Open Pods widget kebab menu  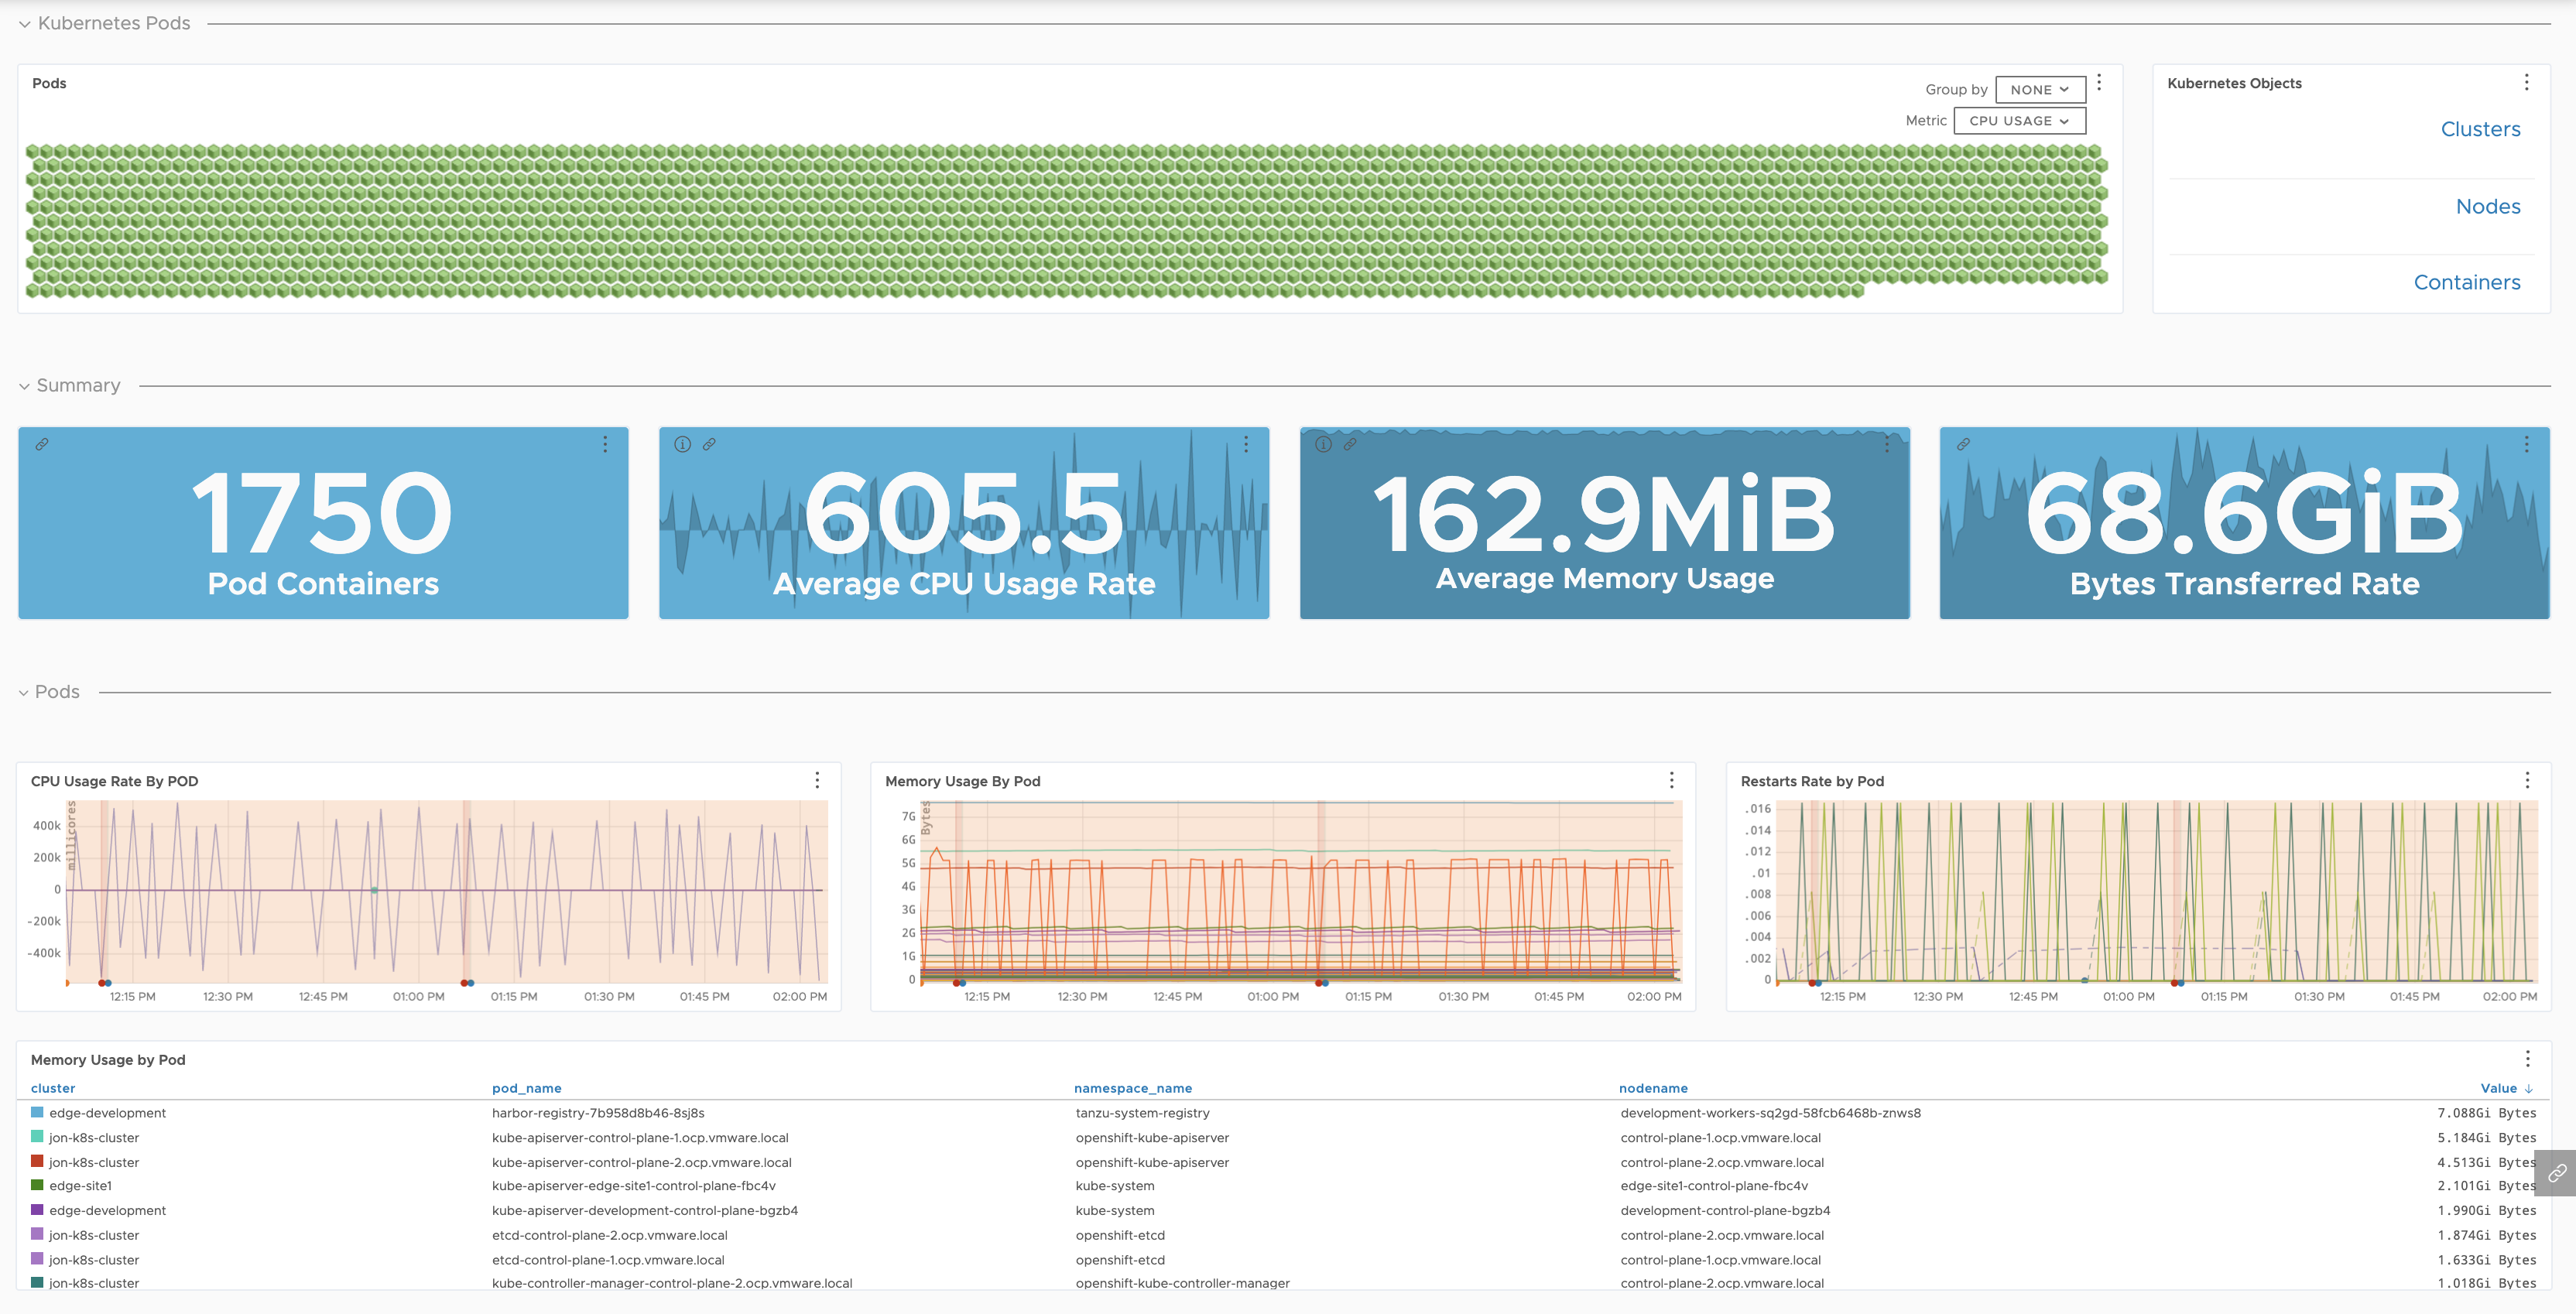2099,83
